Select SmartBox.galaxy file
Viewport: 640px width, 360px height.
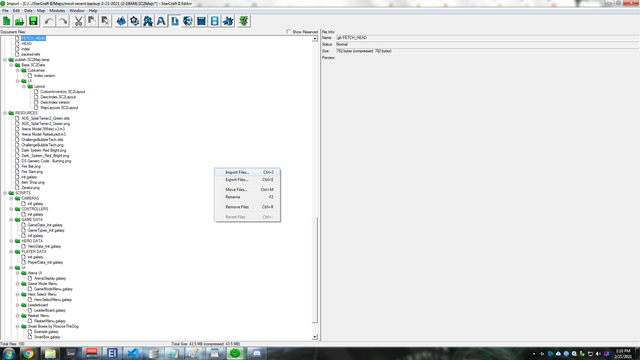(47, 337)
